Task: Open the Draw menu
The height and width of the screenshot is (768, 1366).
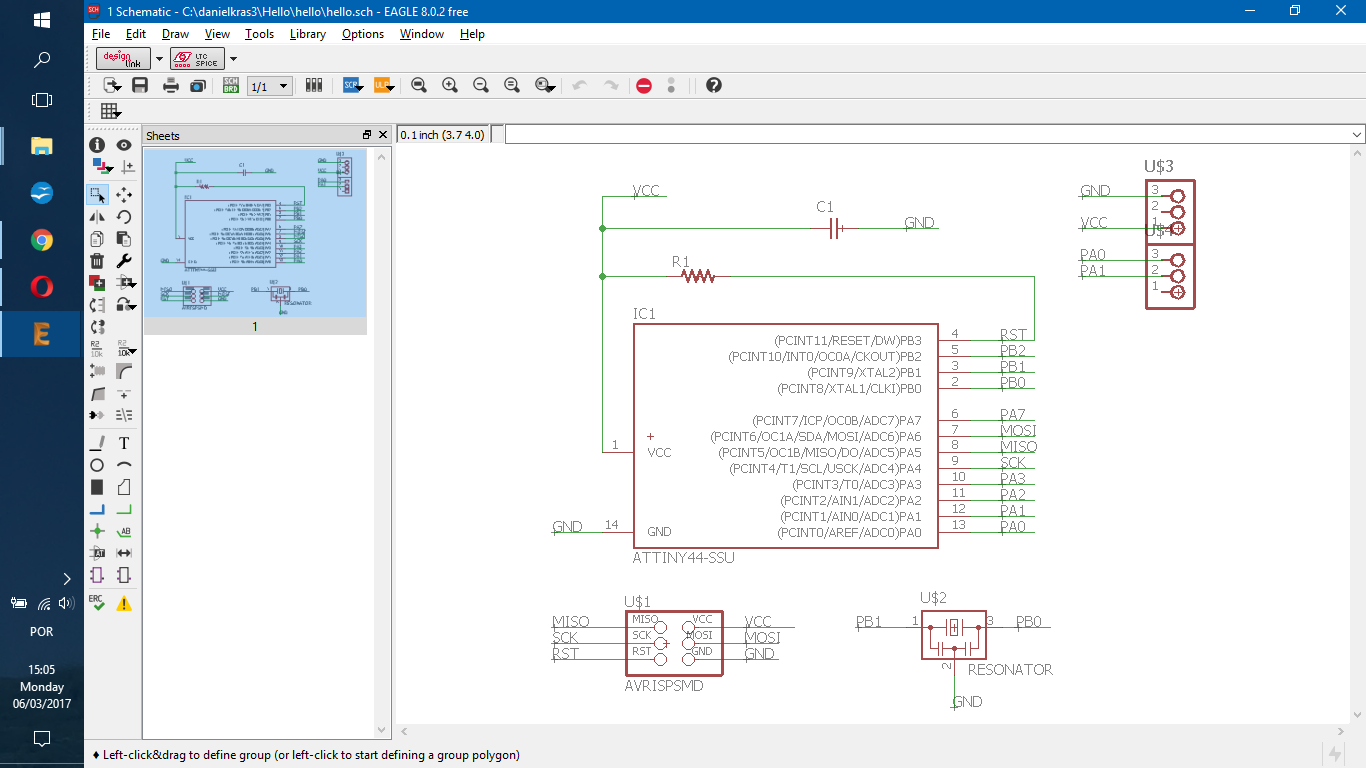Action: (x=175, y=34)
